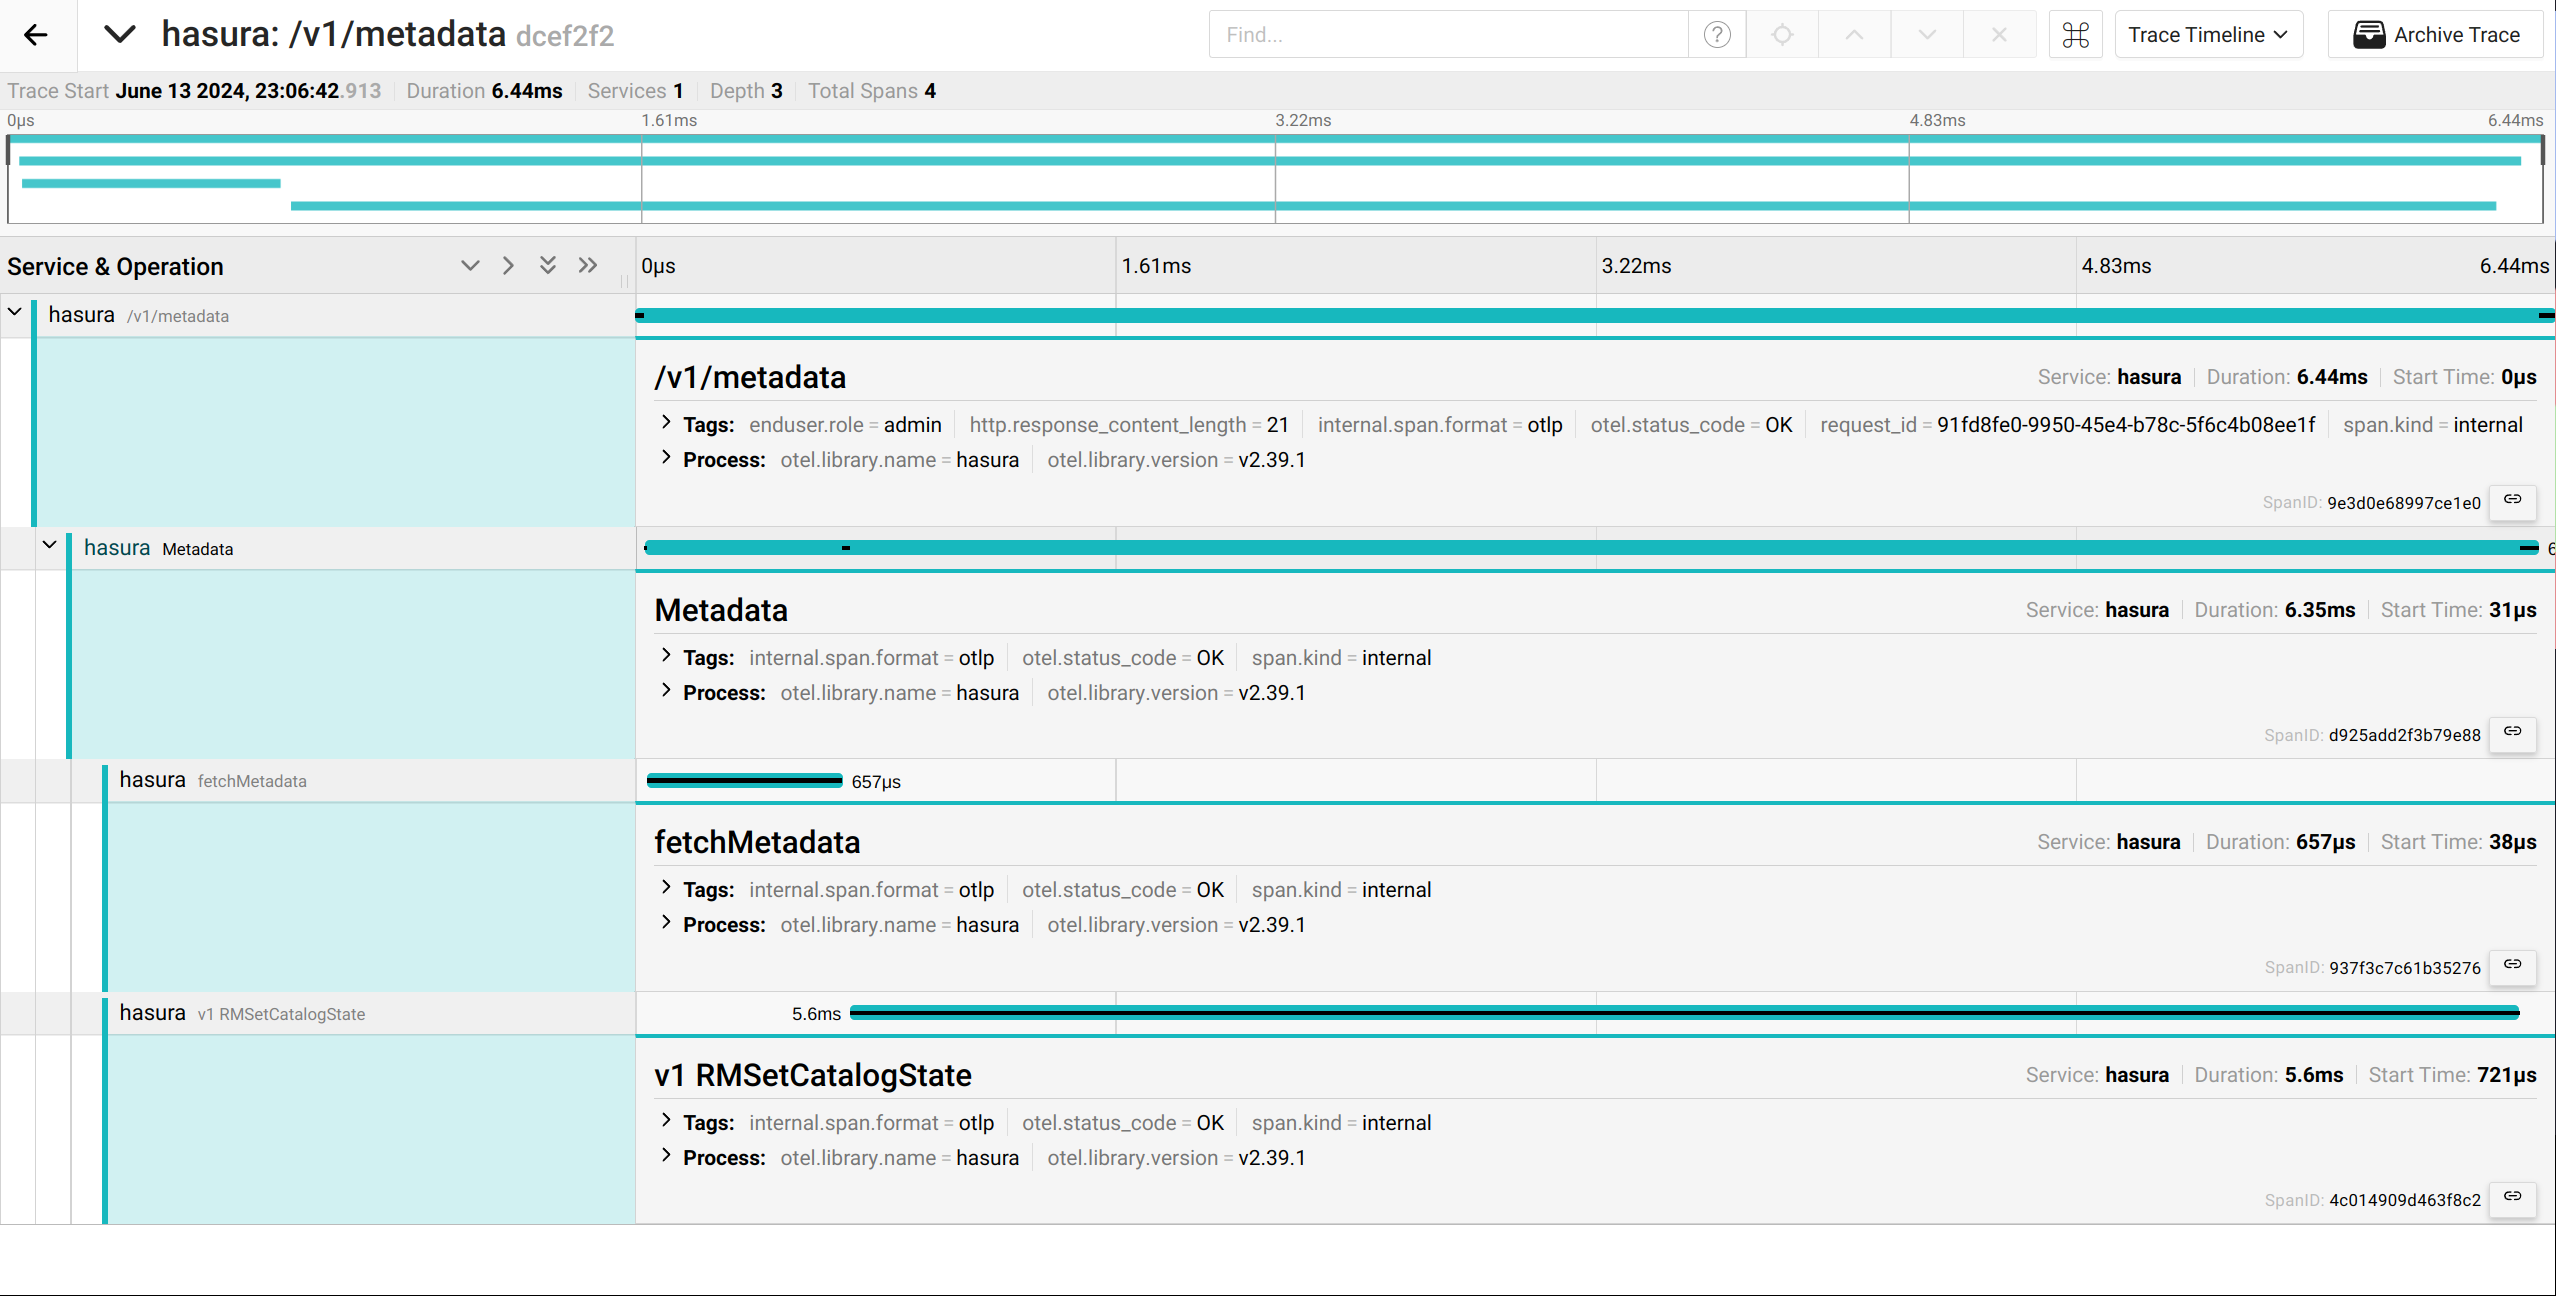Screen dimensions: 2556x1296
Task: Click the enduser.role = admin tag
Action: click(x=845, y=425)
